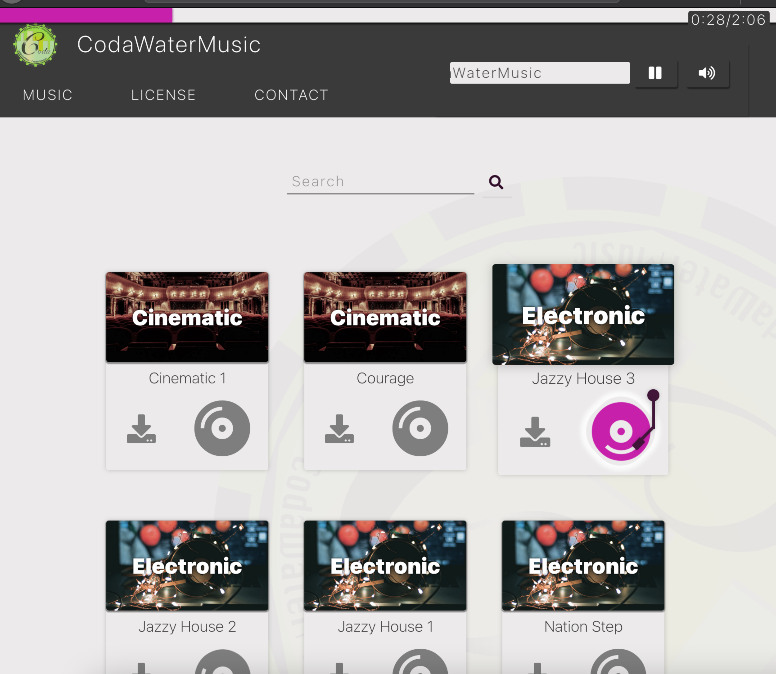The image size is (776, 674).
Task: Download the Jazzy House 3 track
Action: (x=535, y=432)
